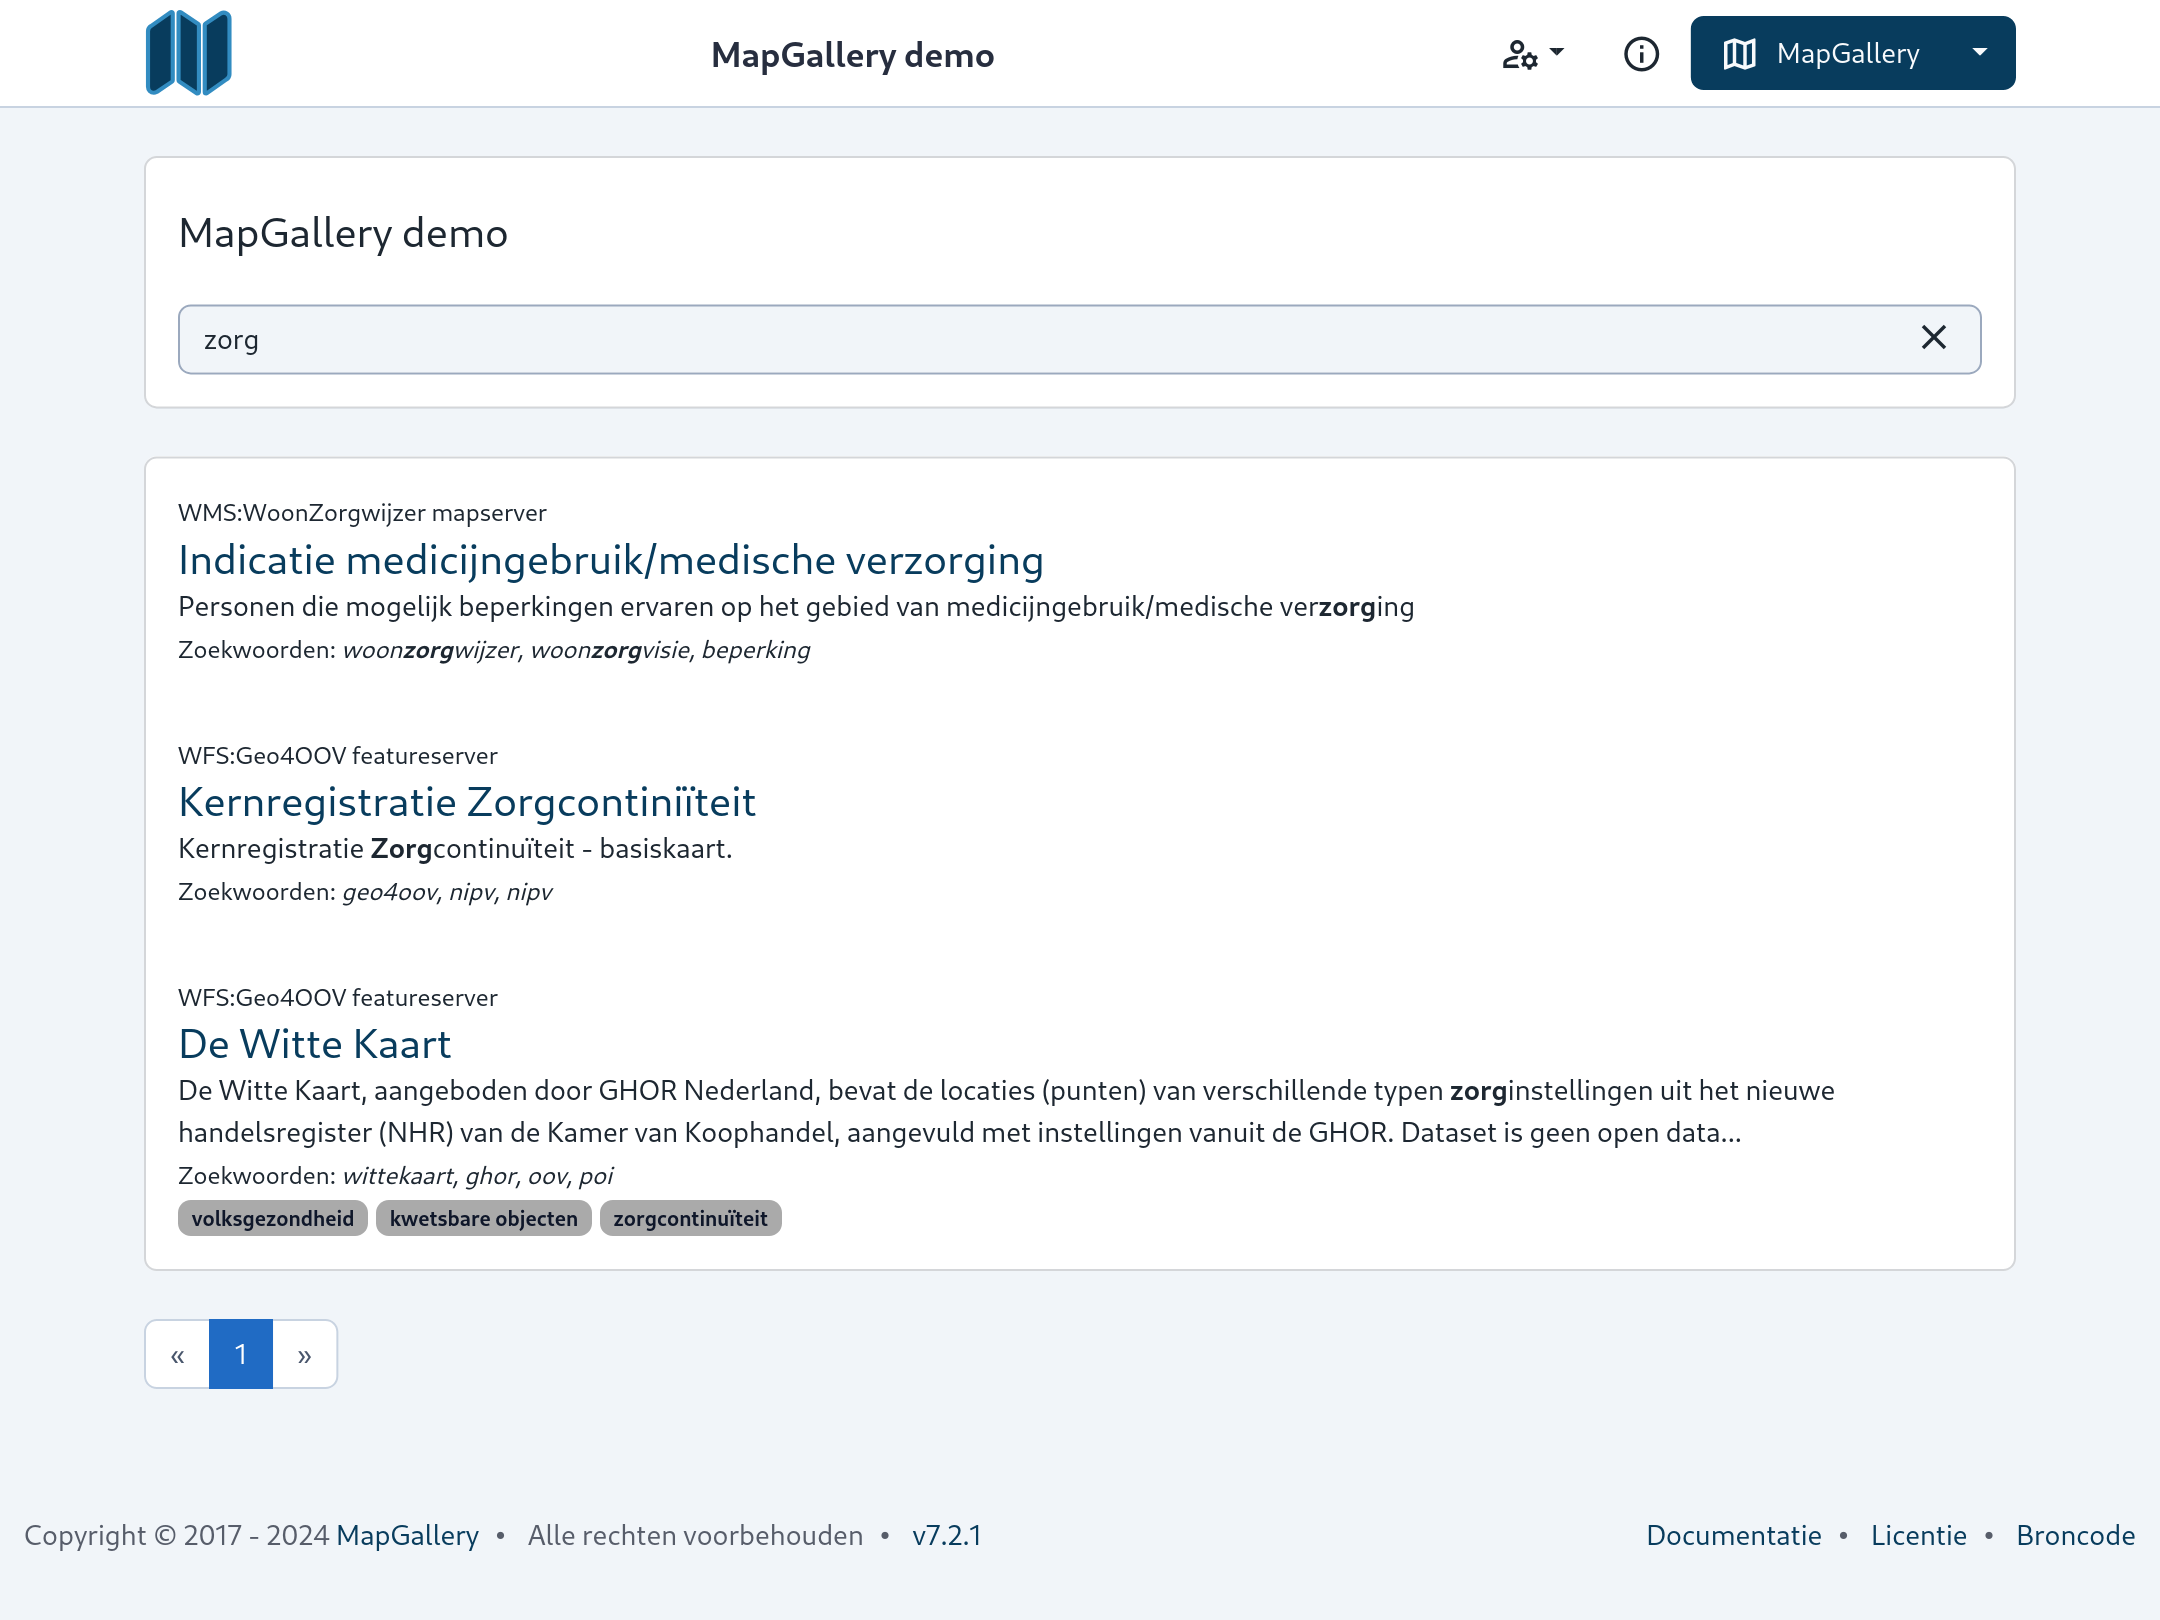The image size is (2160, 1620).
Task: Open De Witte Kaart result
Action: pos(314,1044)
